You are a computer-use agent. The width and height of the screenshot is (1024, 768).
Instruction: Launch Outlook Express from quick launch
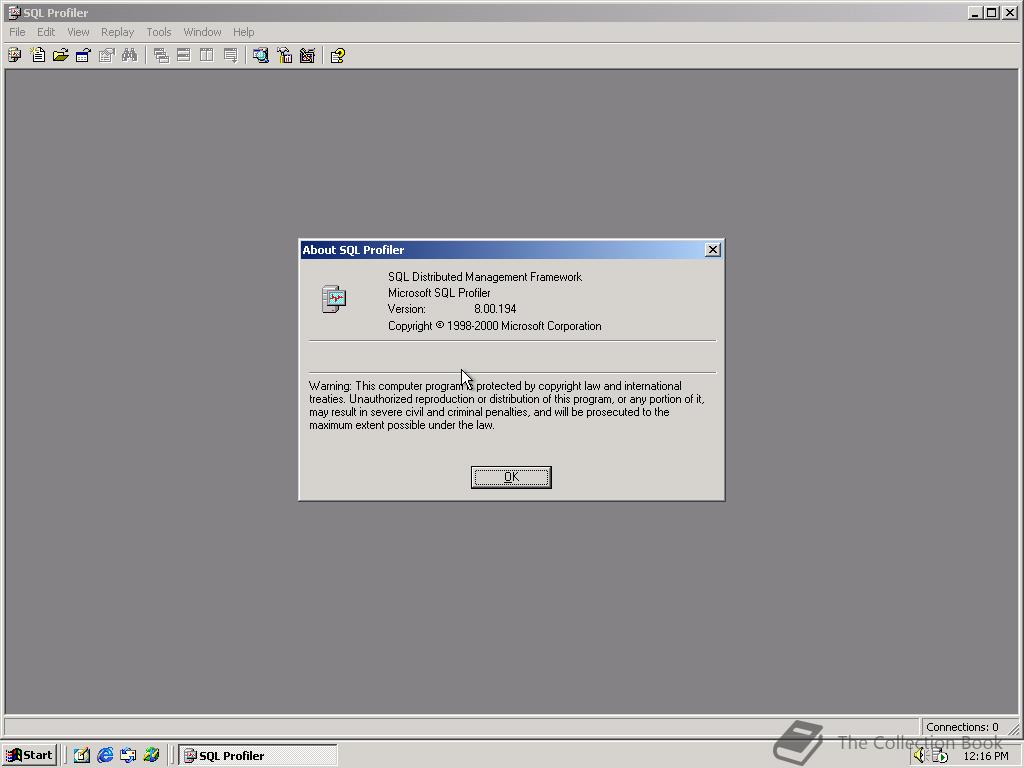[x=128, y=755]
